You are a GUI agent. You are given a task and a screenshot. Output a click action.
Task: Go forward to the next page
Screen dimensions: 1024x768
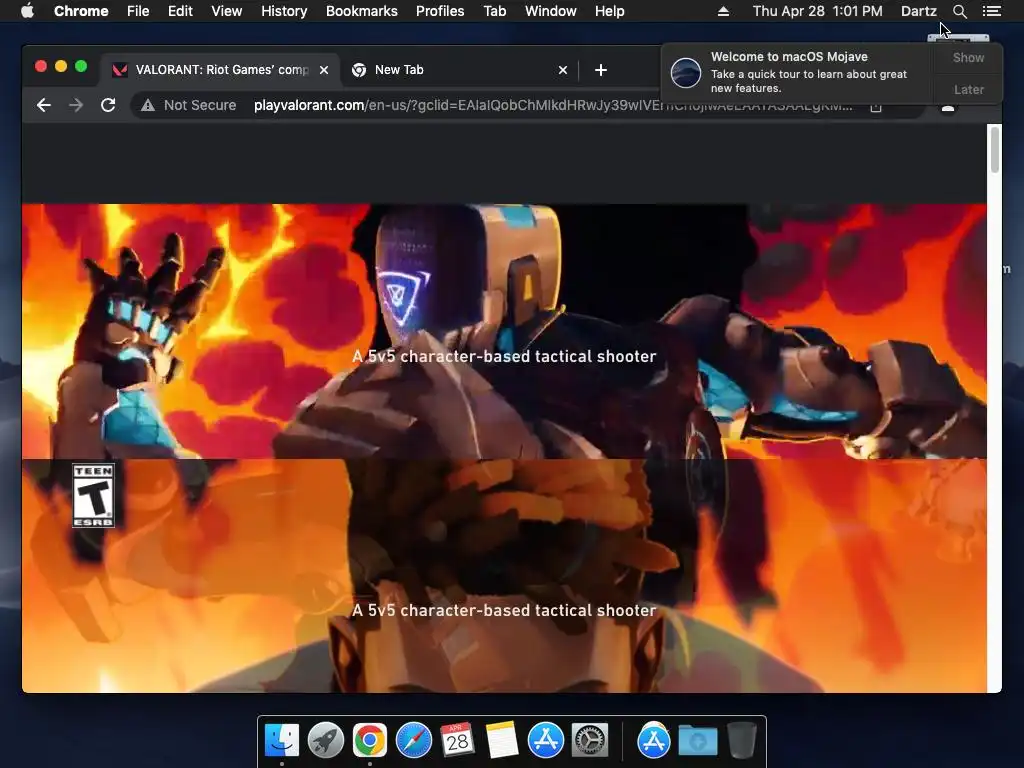click(76, 105)
